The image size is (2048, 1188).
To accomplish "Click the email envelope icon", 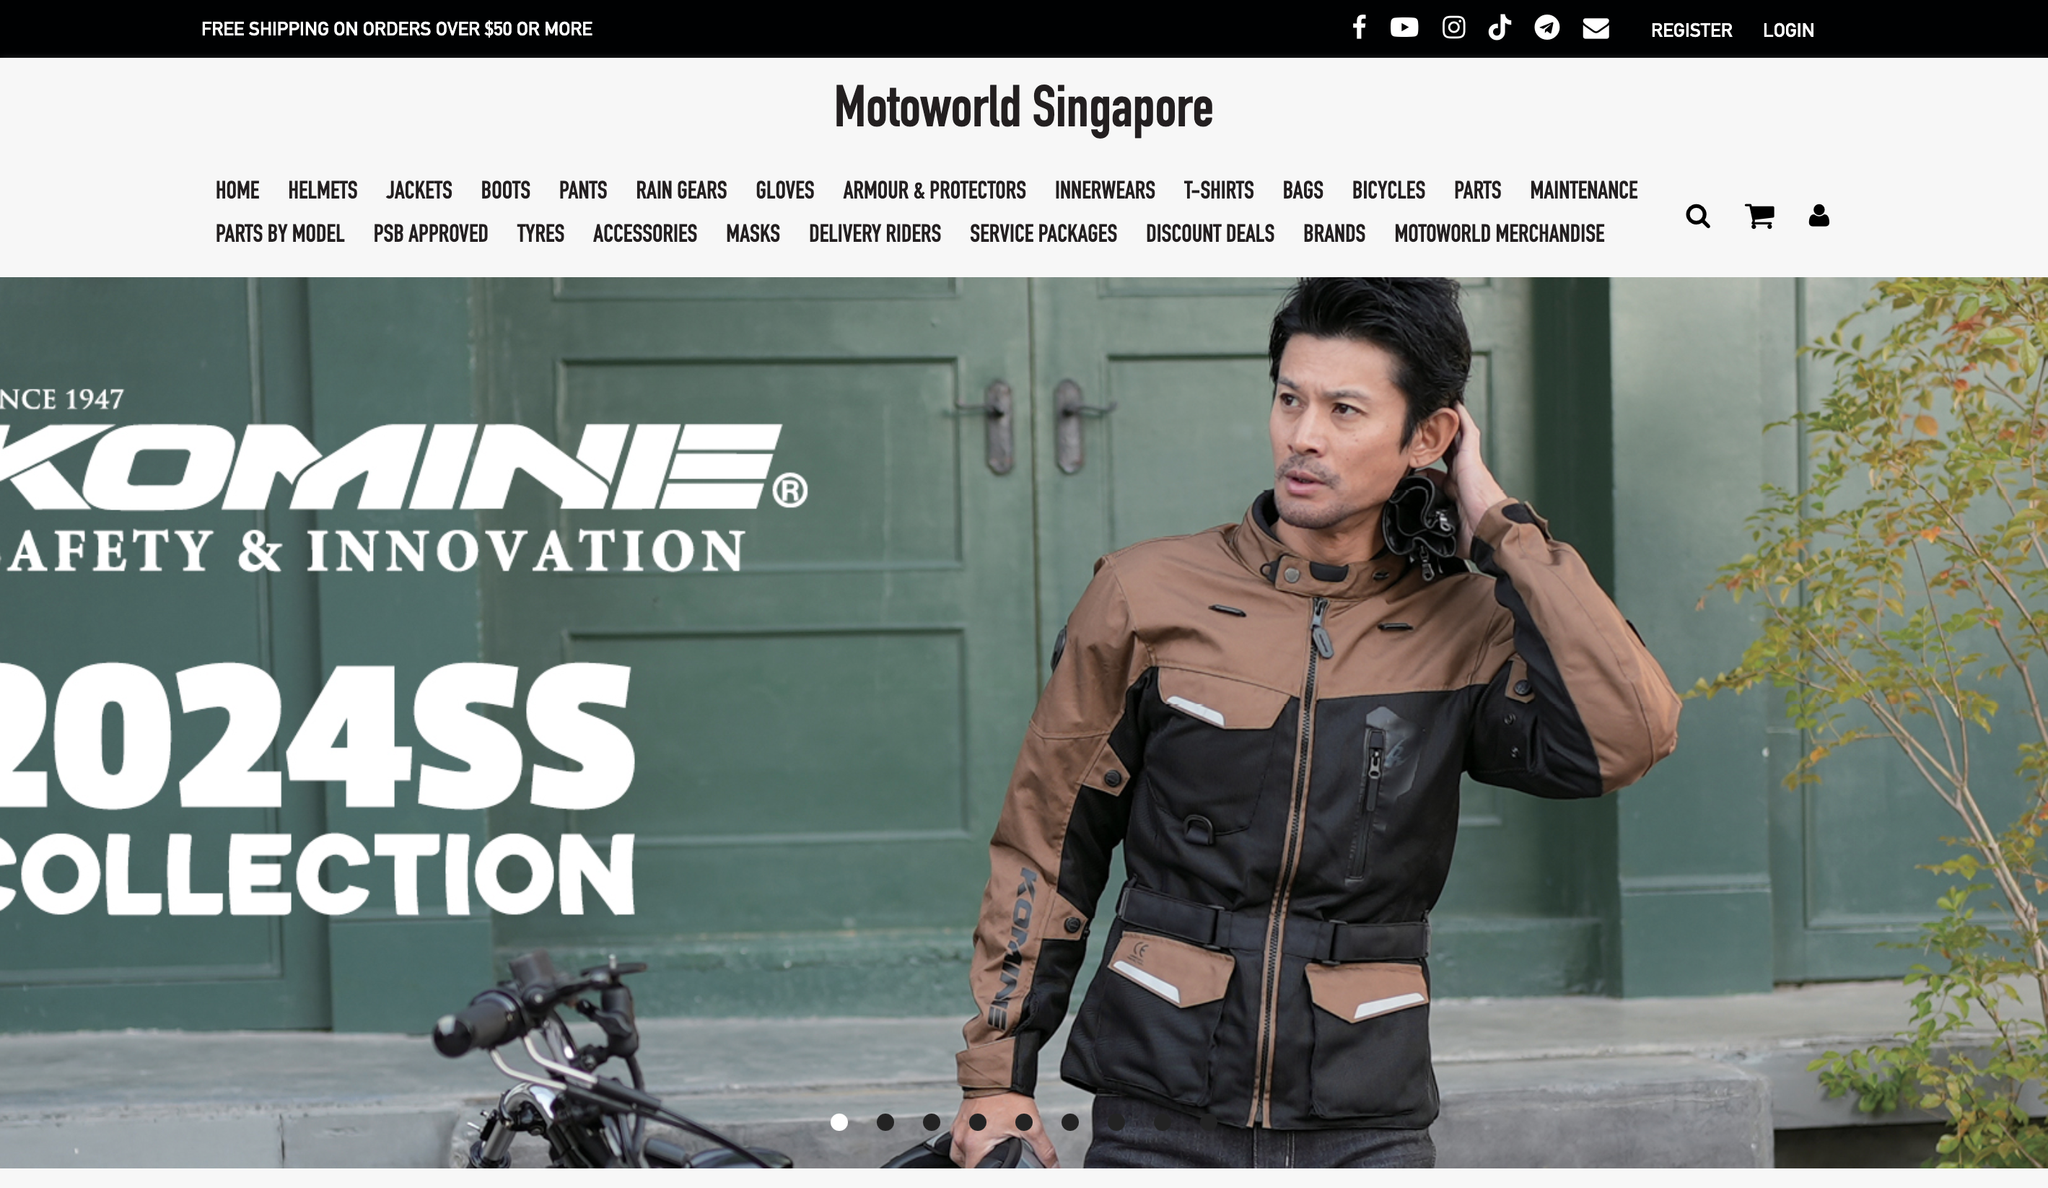I will pos(1596,28).
